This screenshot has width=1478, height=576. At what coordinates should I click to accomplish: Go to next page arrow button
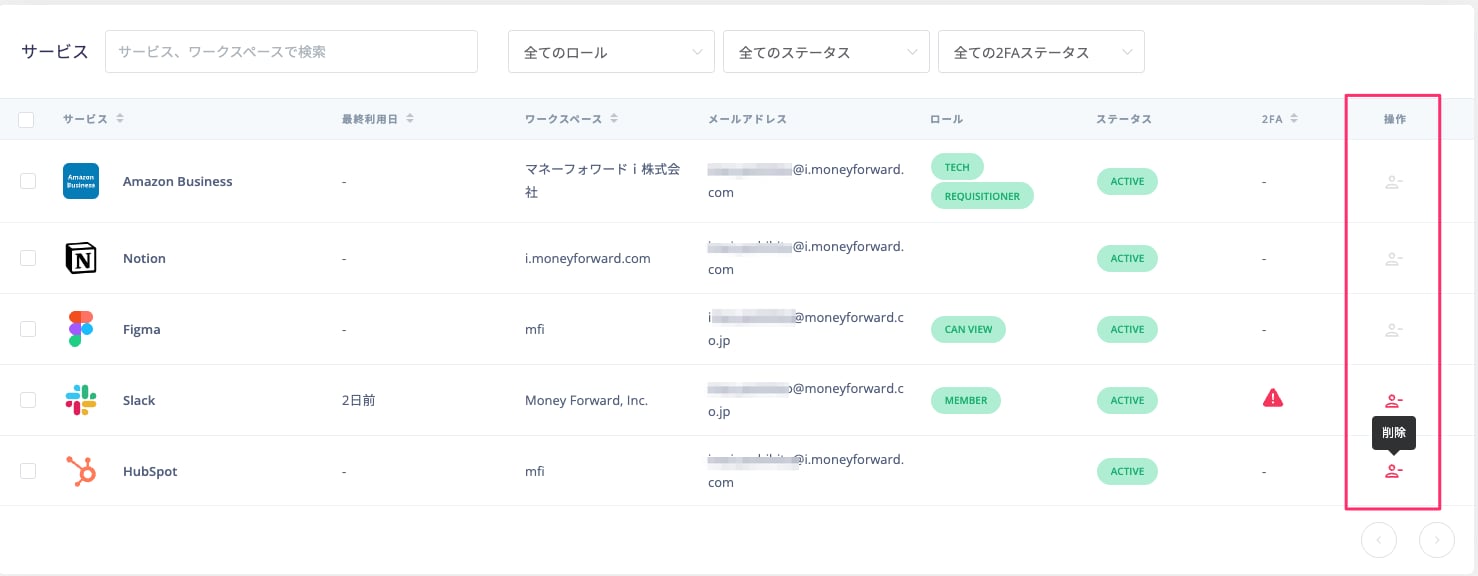(1437, 540)
